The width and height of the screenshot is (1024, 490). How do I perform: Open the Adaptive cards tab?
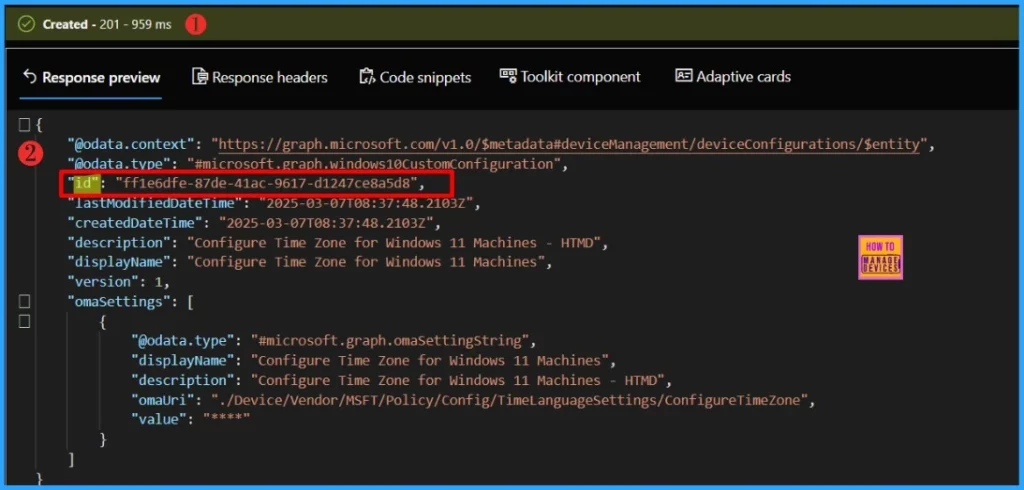click(733, 77)
